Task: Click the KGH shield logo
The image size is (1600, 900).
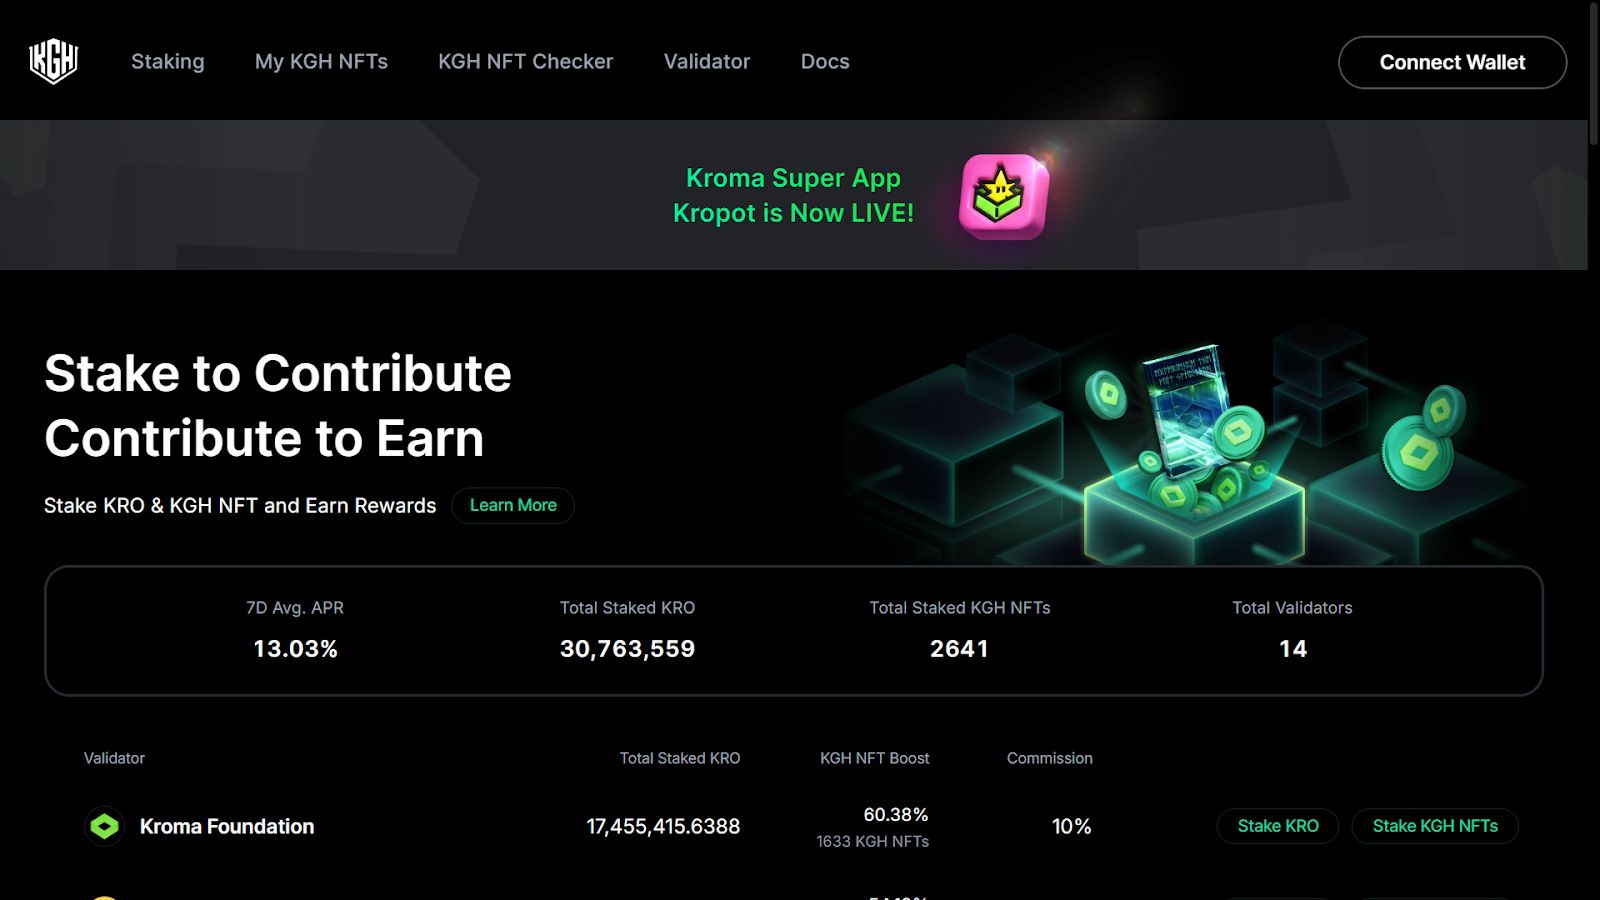Action: pyautogui.click(x=54, y=61)
